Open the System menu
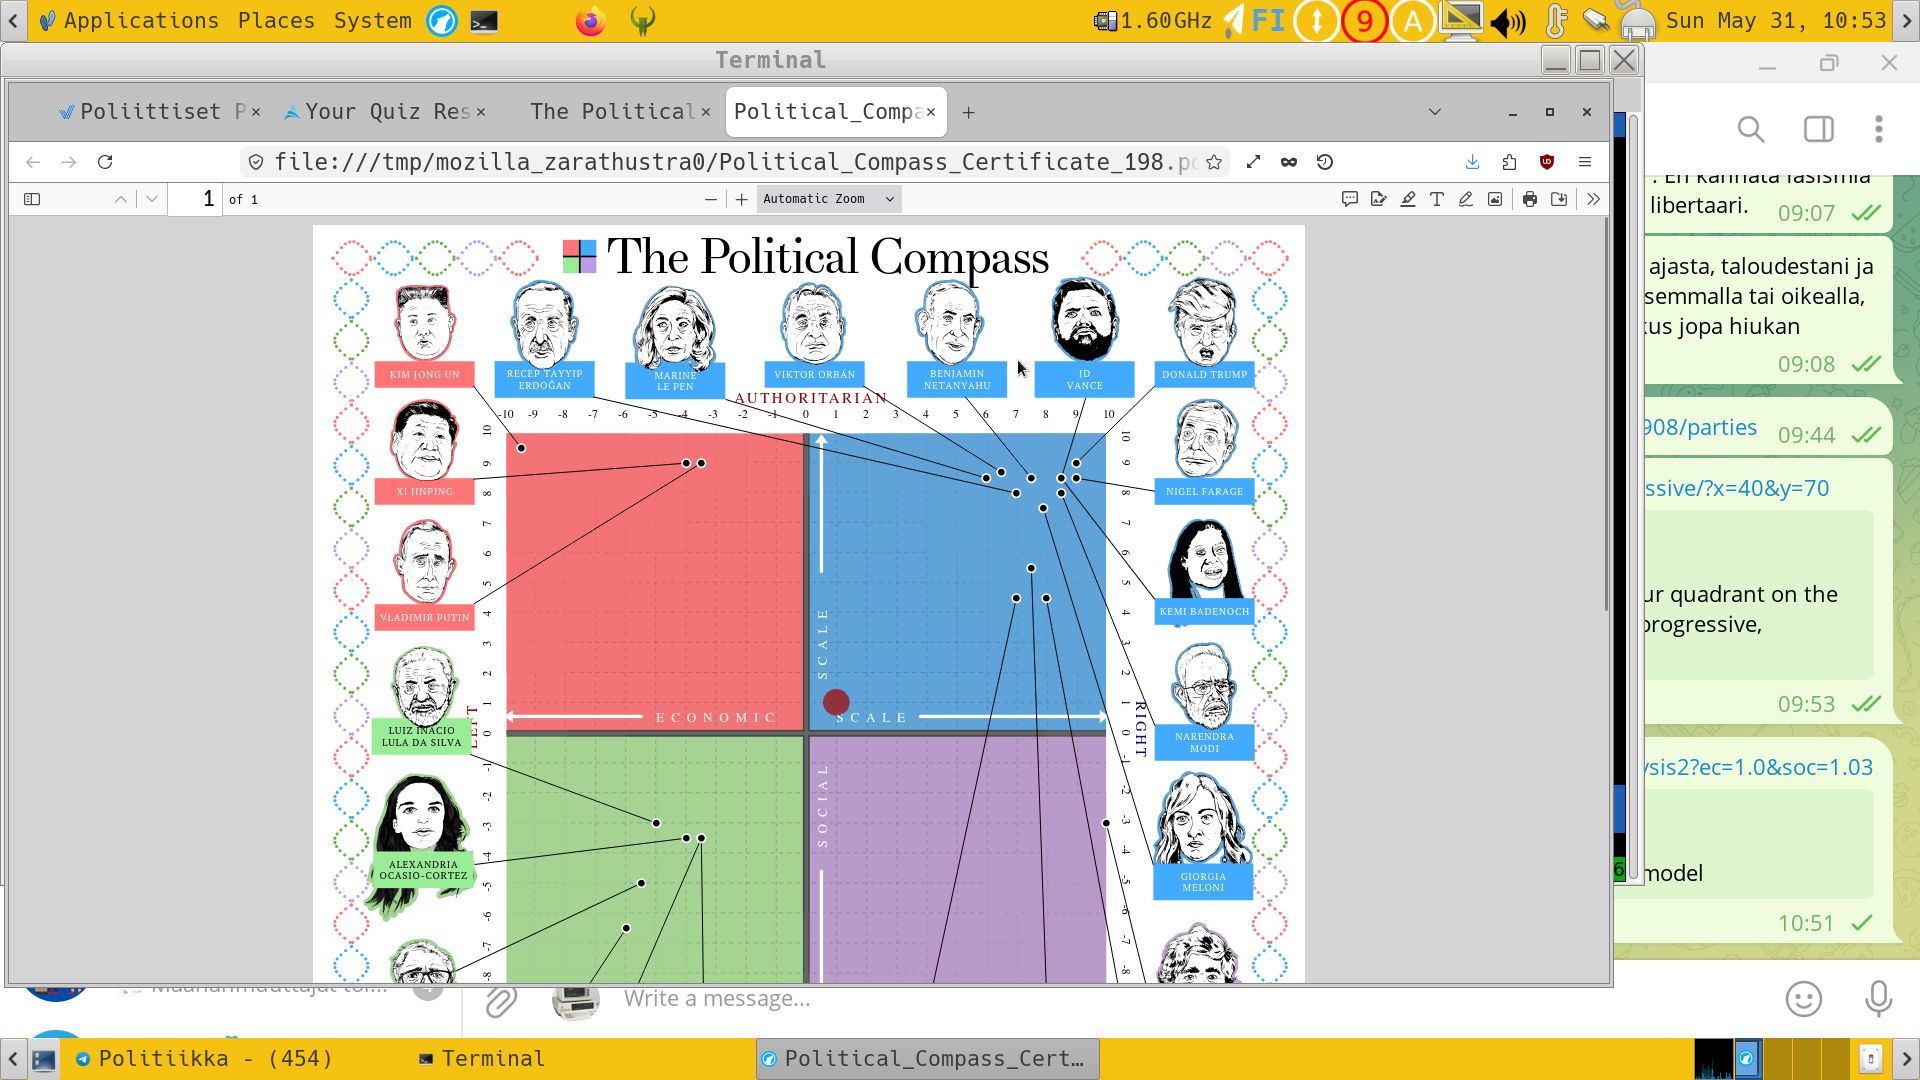The image size is (1920, 1080). click(x=372, y=21)
